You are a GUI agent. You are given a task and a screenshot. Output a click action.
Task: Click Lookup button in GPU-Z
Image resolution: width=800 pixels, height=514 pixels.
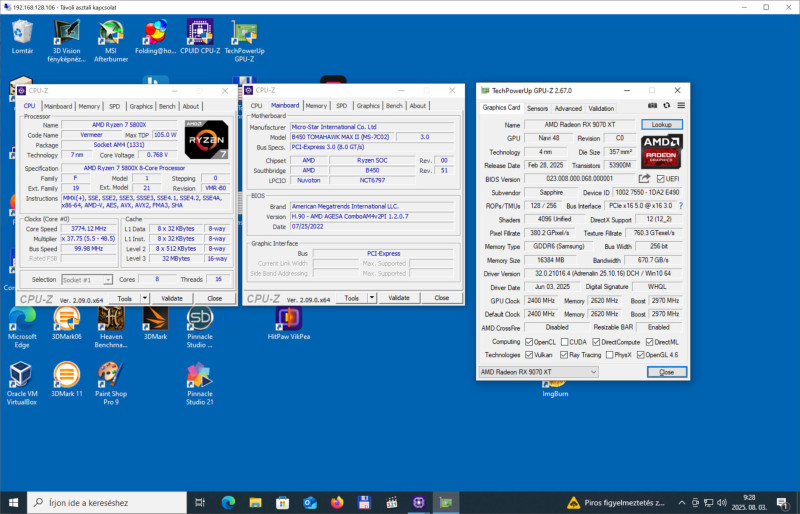(x=661, y=125)
